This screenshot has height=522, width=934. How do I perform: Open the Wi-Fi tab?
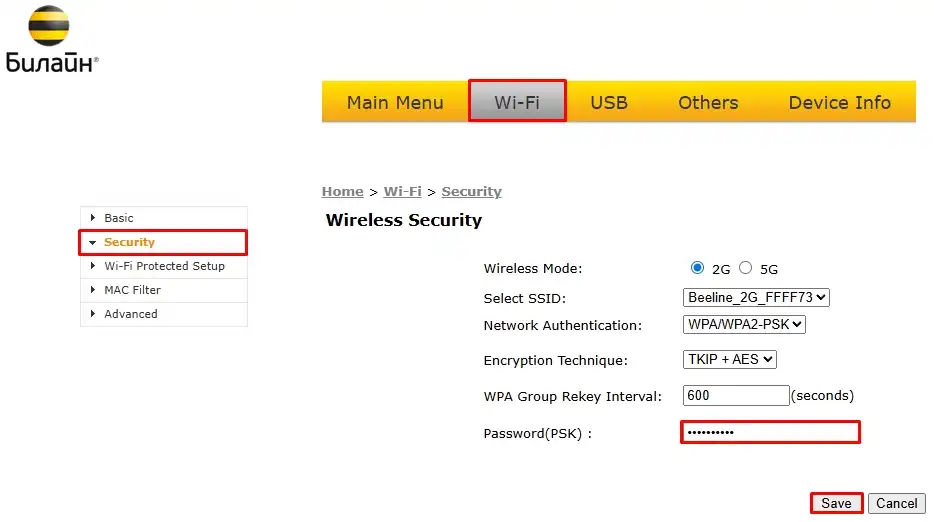coord(517,102)
